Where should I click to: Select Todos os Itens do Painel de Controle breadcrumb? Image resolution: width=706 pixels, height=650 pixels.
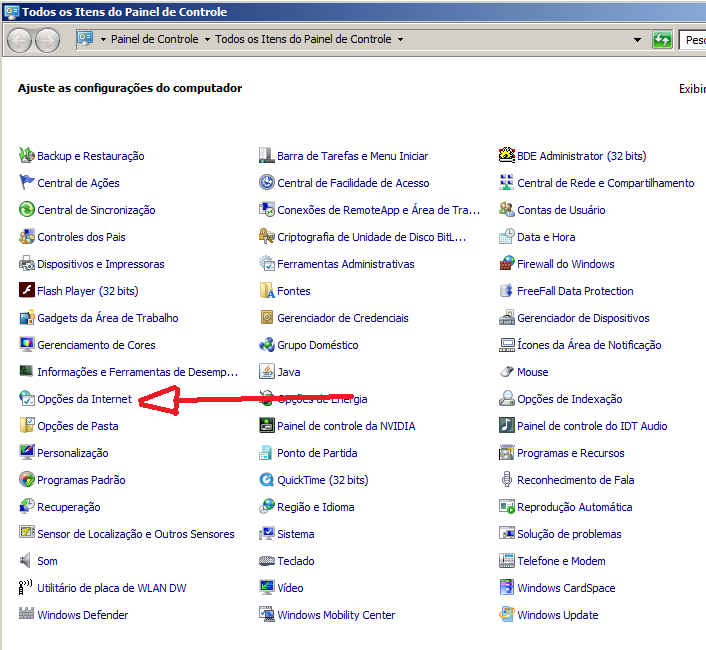point(303,39)
